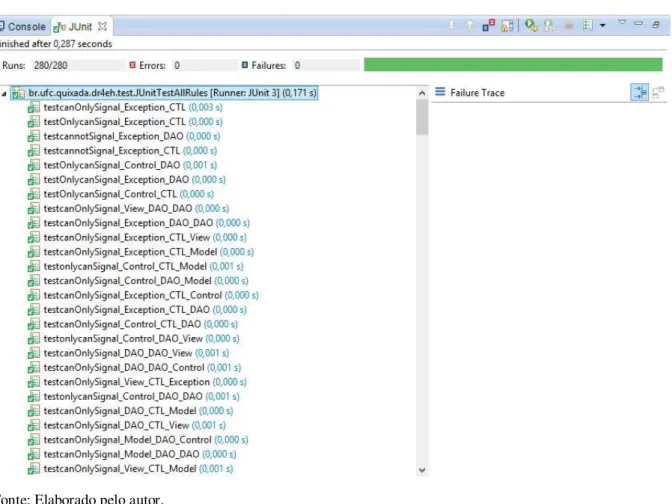Click the Previous Failed Test arrow icon

[470, 26]
